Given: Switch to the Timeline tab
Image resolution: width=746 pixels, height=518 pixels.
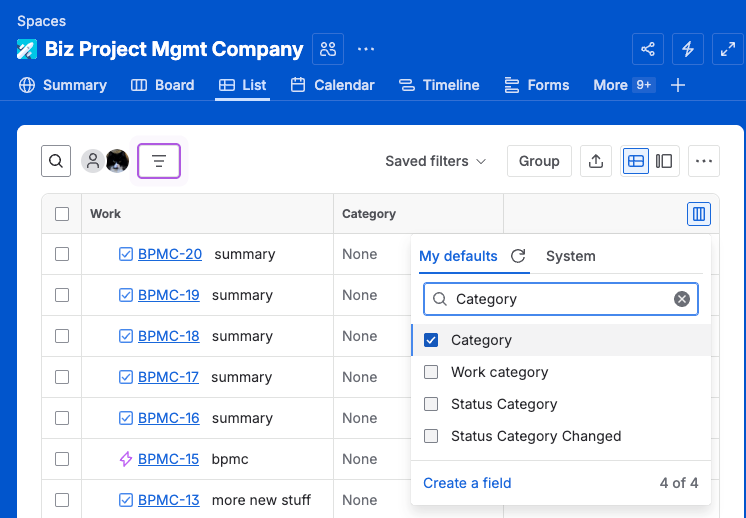Looking at the screenshot, I should [x=439, y=85].
